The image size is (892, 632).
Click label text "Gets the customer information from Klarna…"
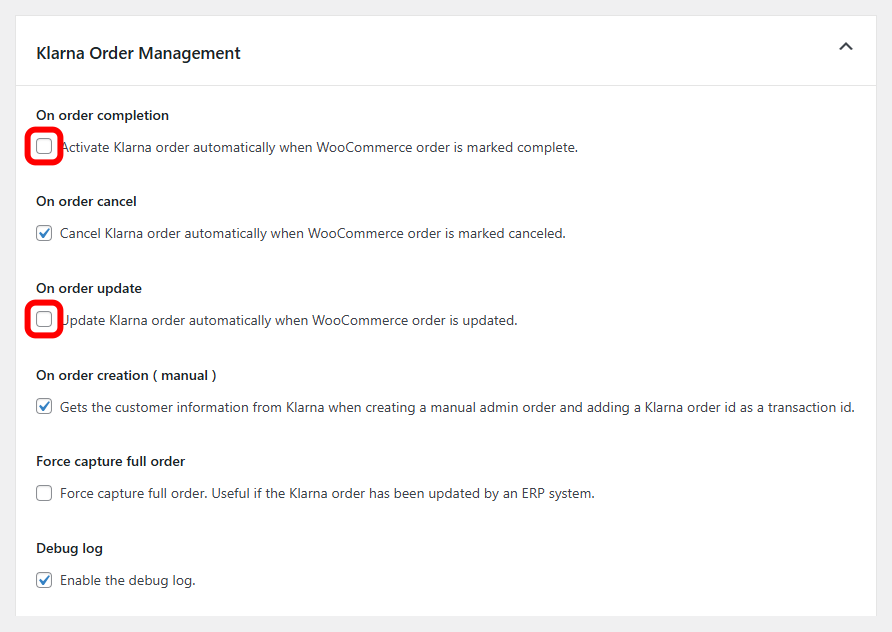coord(457,407)
